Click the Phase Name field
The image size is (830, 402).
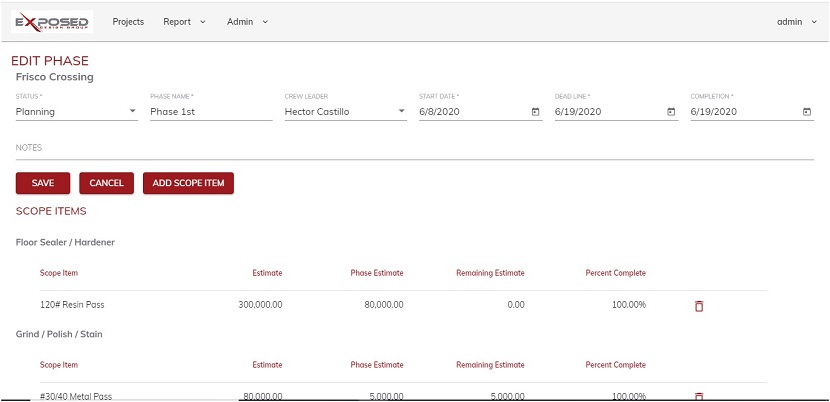(x=211, y=112)
